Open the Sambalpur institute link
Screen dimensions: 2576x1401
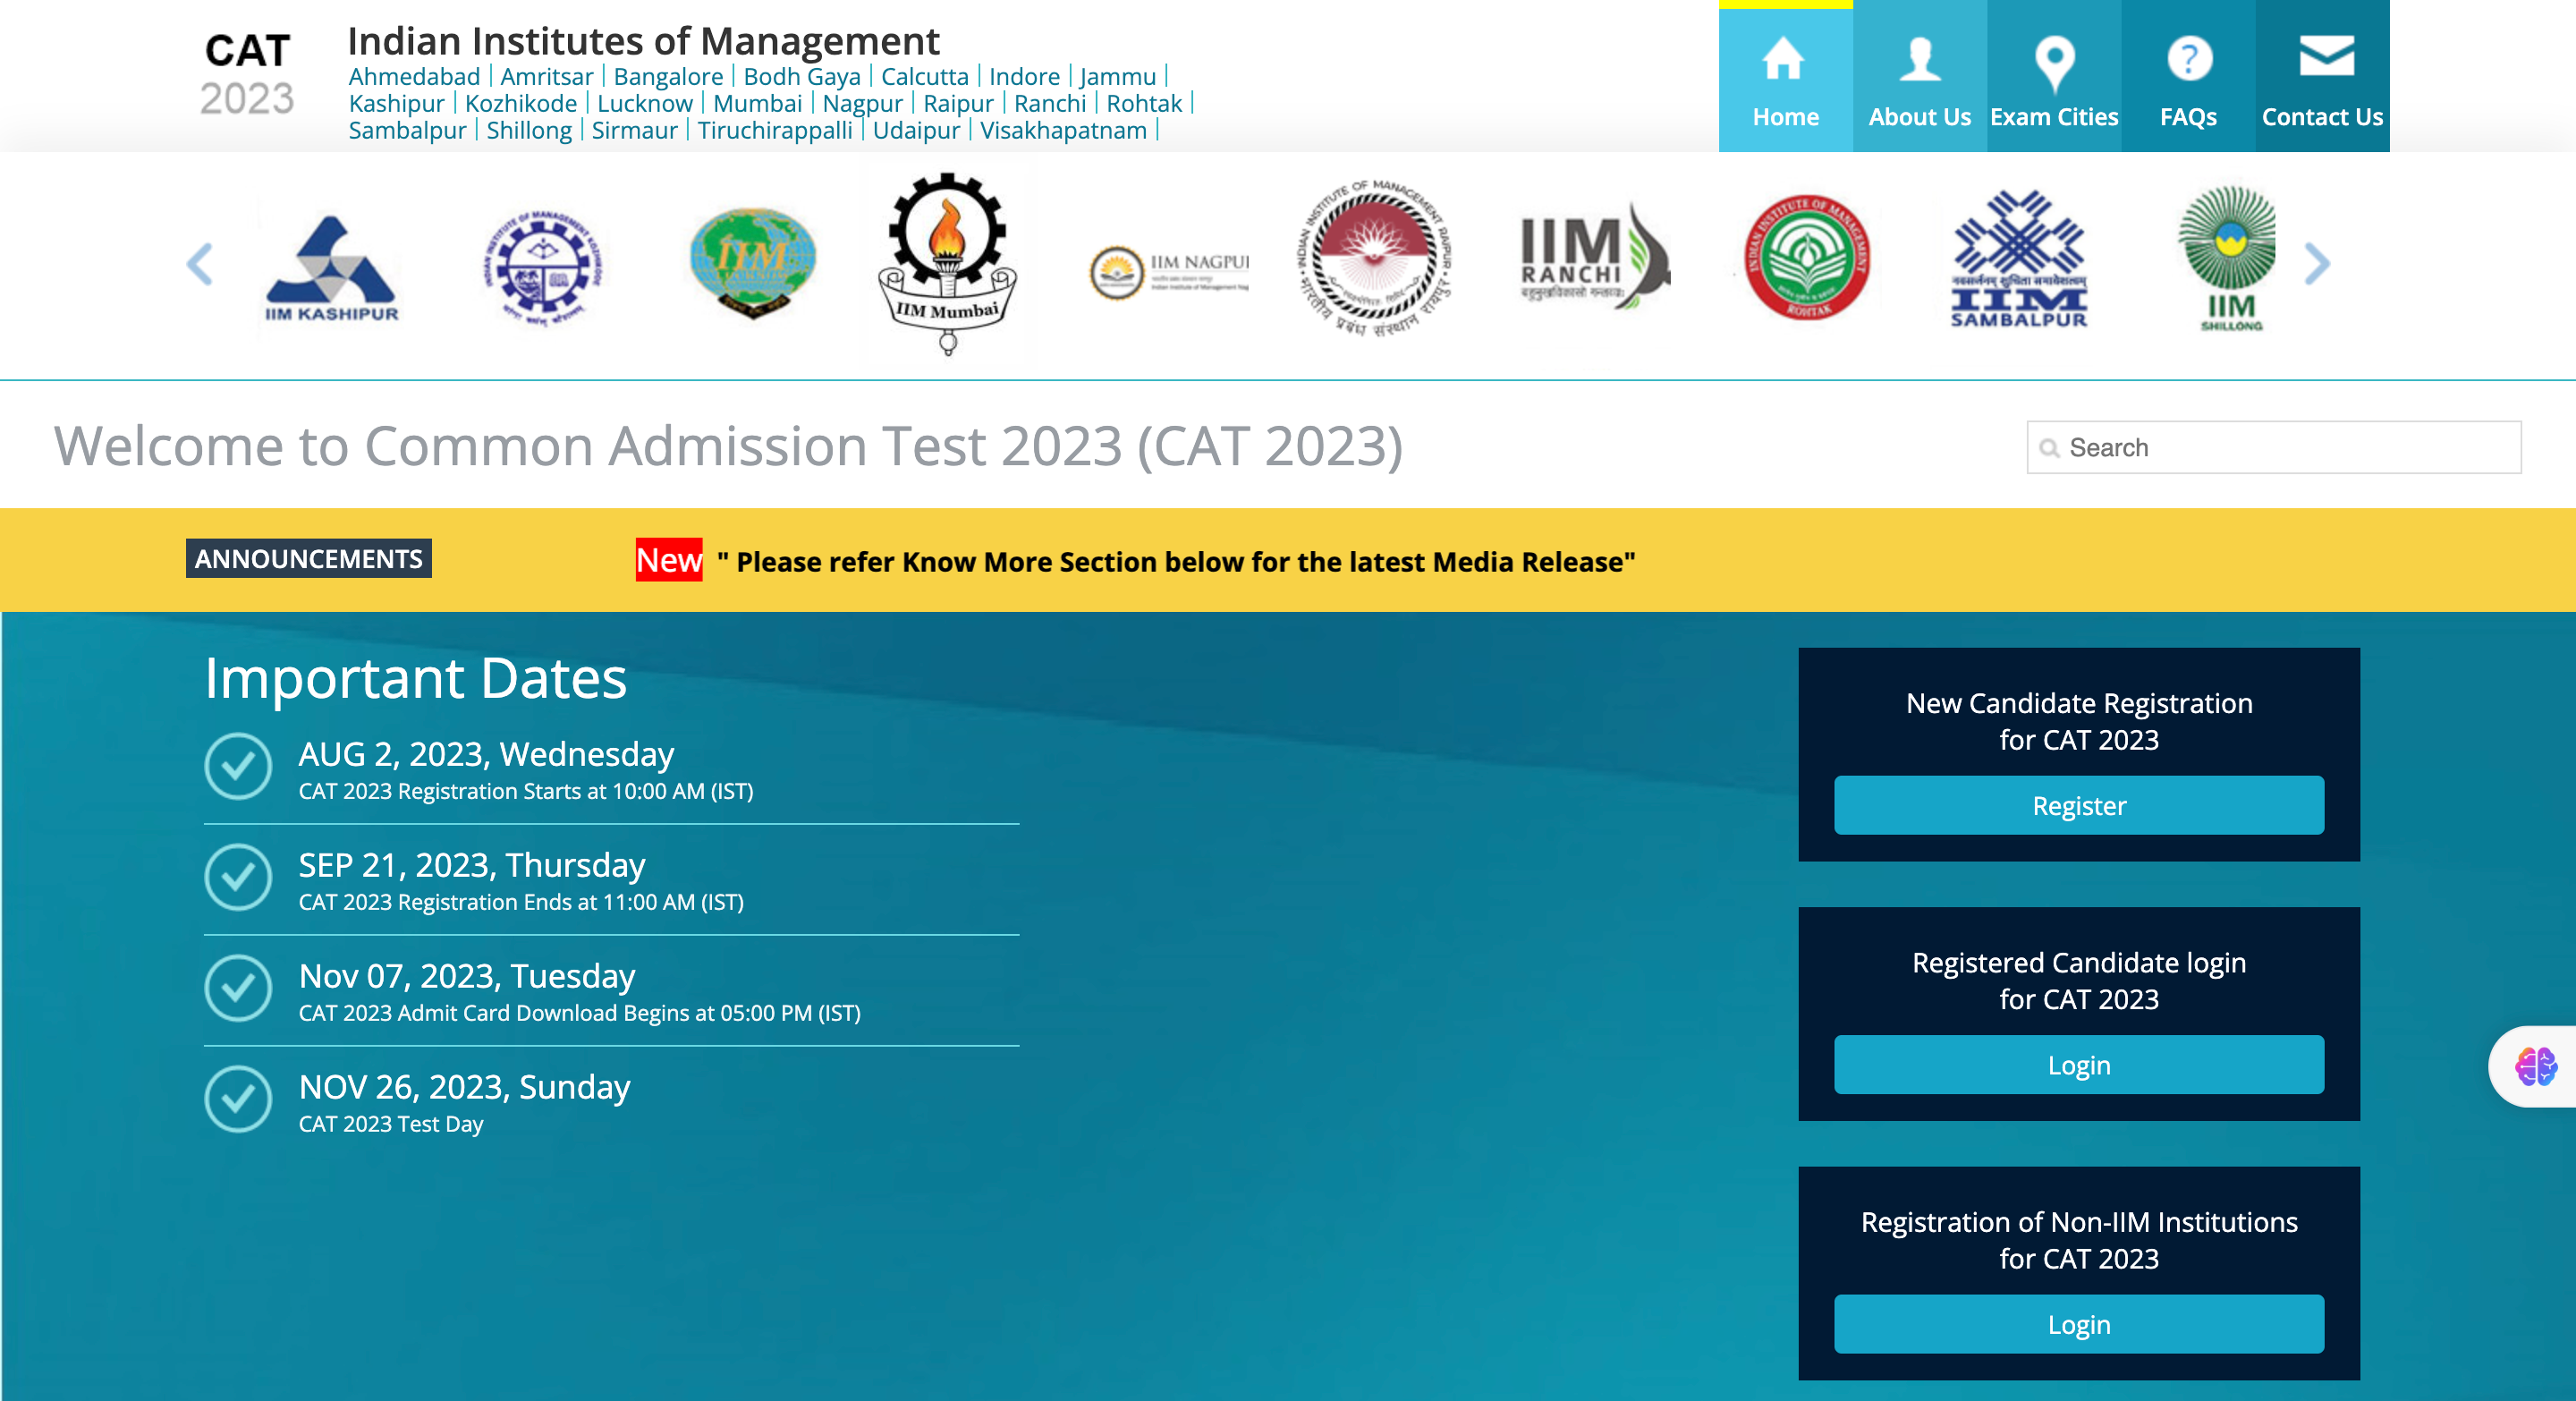pyautogui.click(x=407, y=131)
